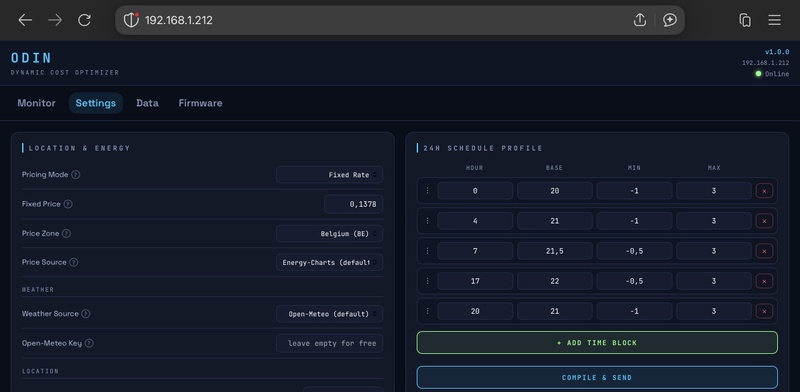Edit the base field showing 21,5
This screenshot has height=392, width=800.
(555, 251)
